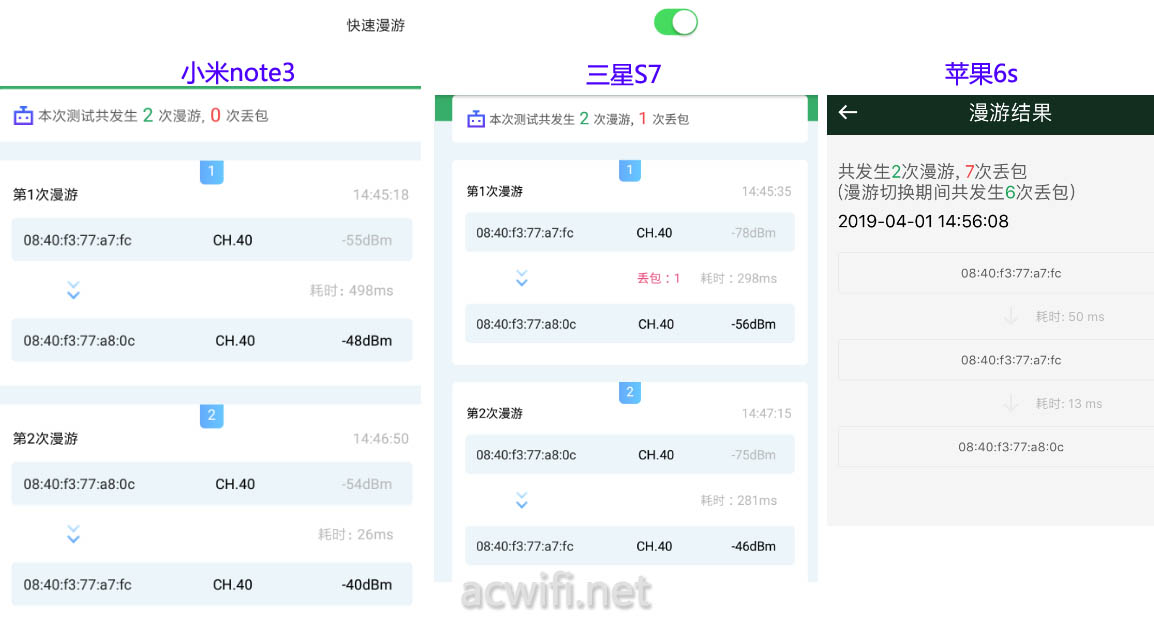
Task: Click the first 08:40:f3:77:a7:fc row in 苹果6s panel
Action: [x=996, y=273]
